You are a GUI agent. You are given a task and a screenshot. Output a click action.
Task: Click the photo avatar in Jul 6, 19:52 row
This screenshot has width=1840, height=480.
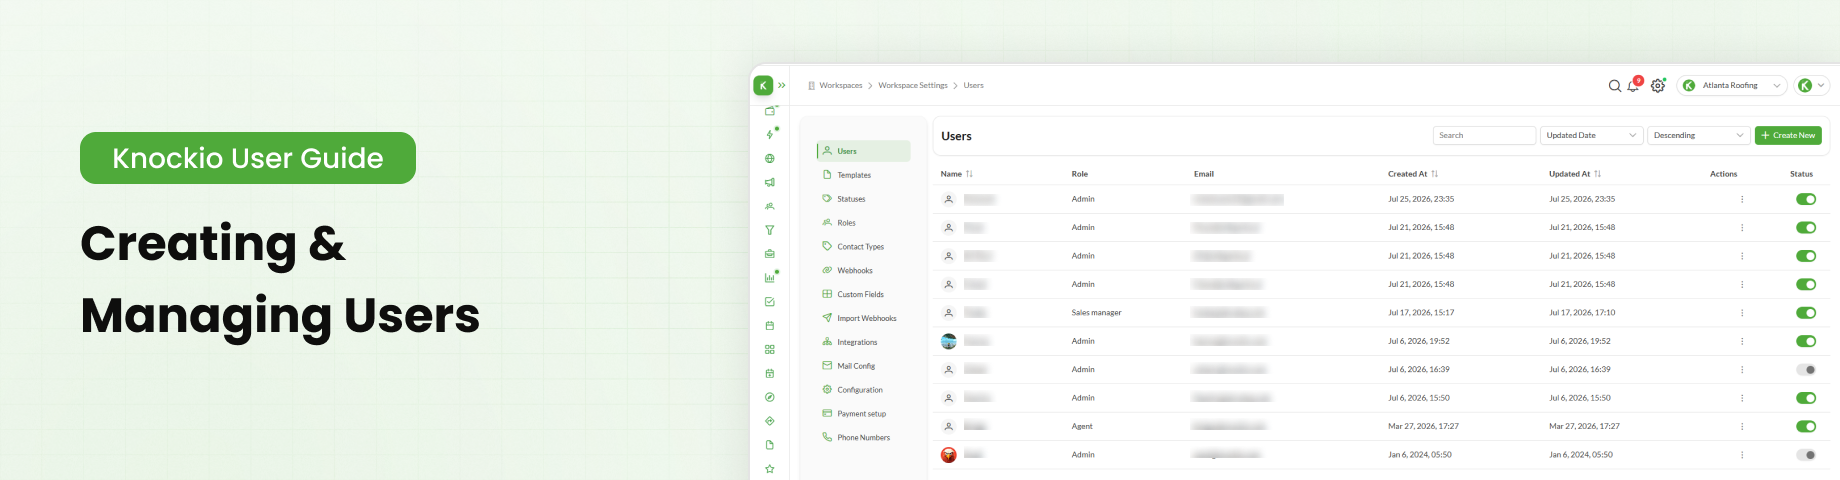coord(949,342)
